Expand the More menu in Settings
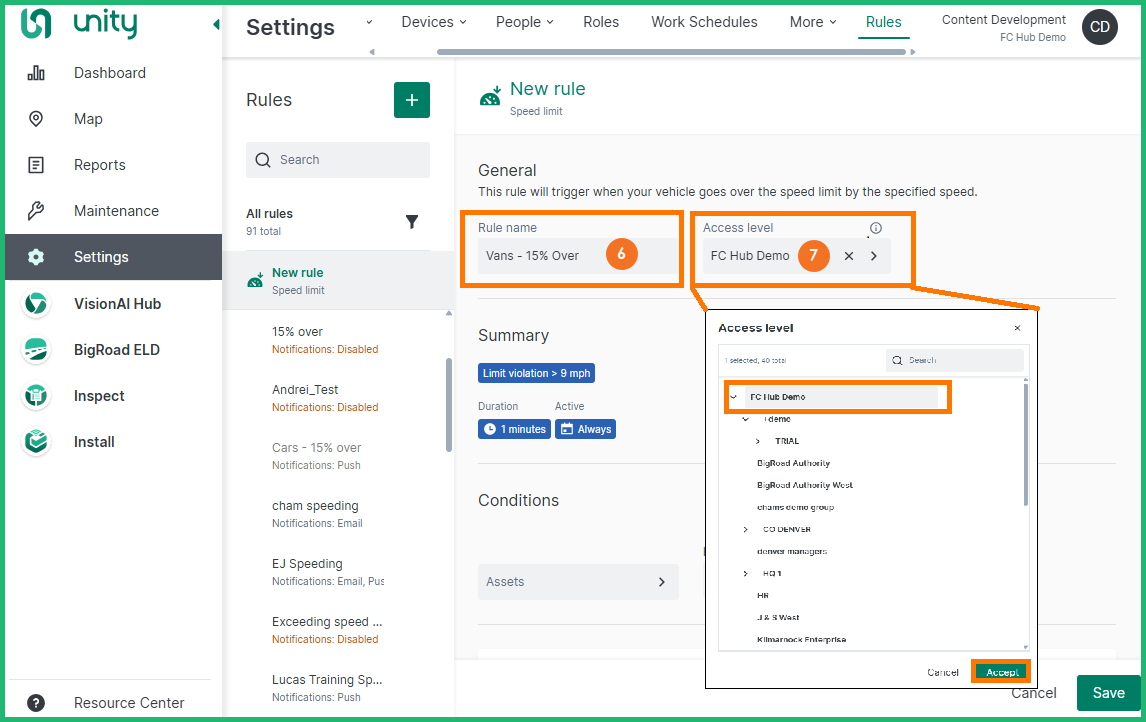The height and width of the screenshot is (722, 1146). [x=812, y=22]
